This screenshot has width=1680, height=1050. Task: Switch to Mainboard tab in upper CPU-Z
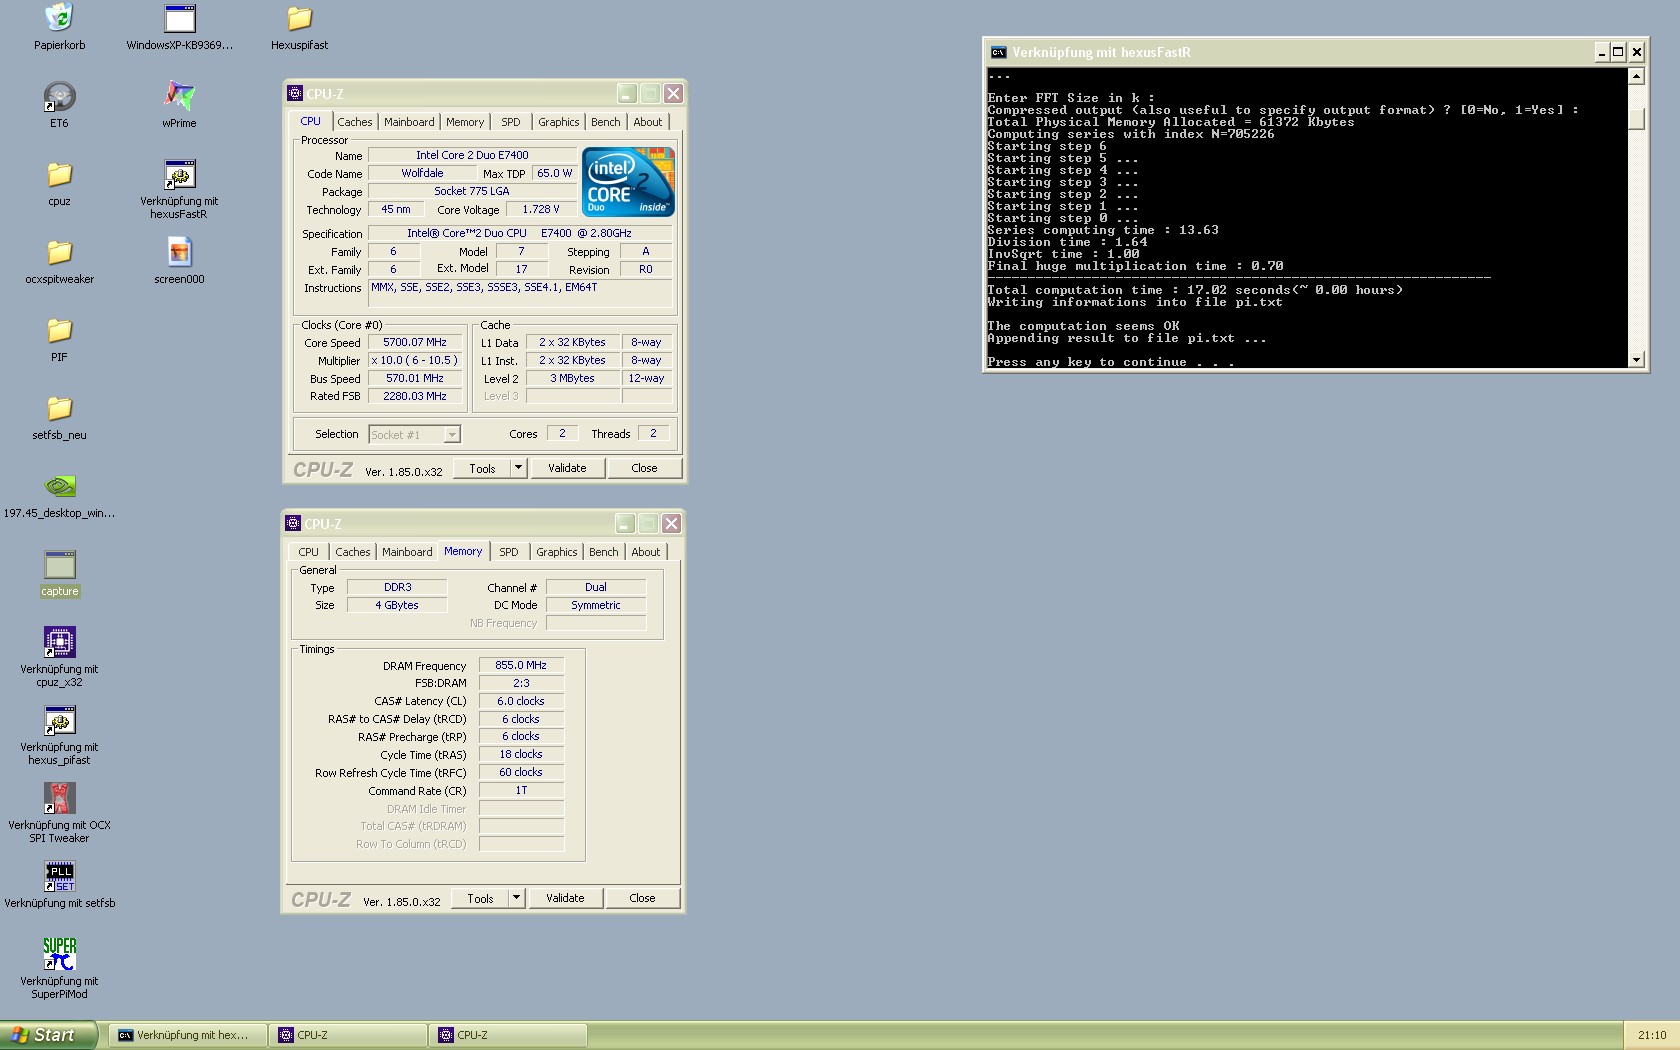click(409, 122)
